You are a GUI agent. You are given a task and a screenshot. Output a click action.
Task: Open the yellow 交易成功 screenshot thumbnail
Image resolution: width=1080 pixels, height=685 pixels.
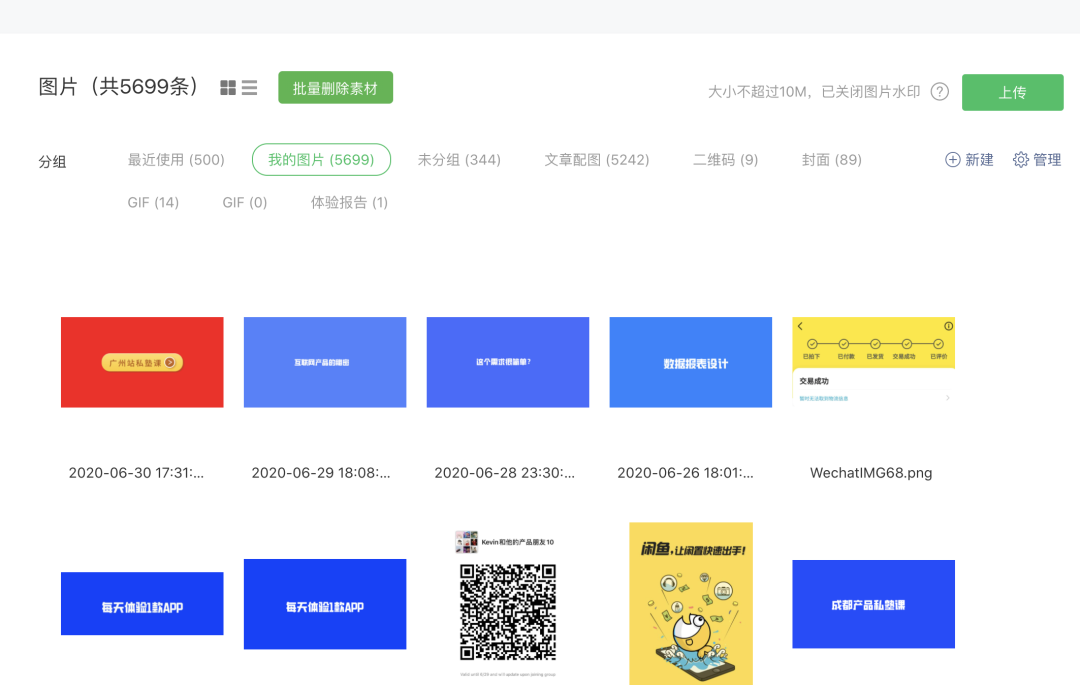coord(873,361)
